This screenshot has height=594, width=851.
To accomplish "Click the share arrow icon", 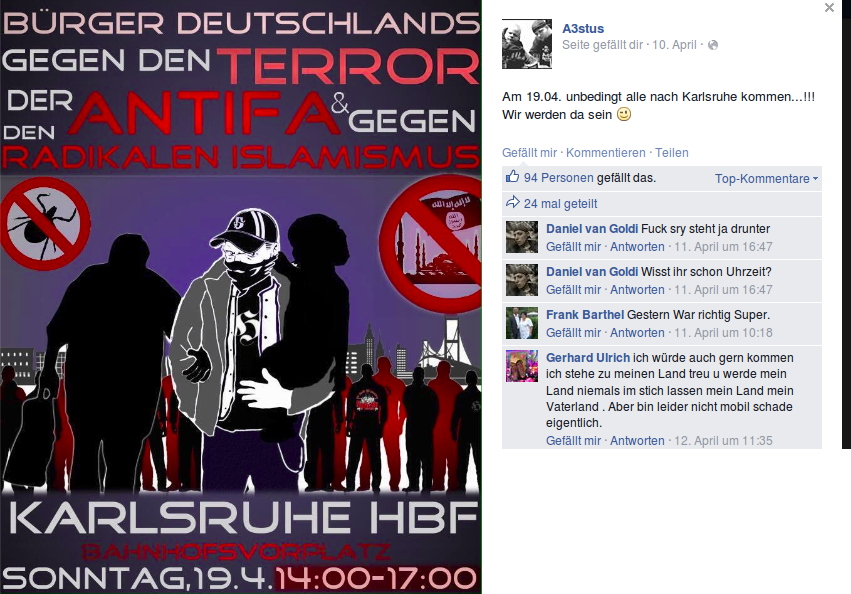I will click(512, 203).
